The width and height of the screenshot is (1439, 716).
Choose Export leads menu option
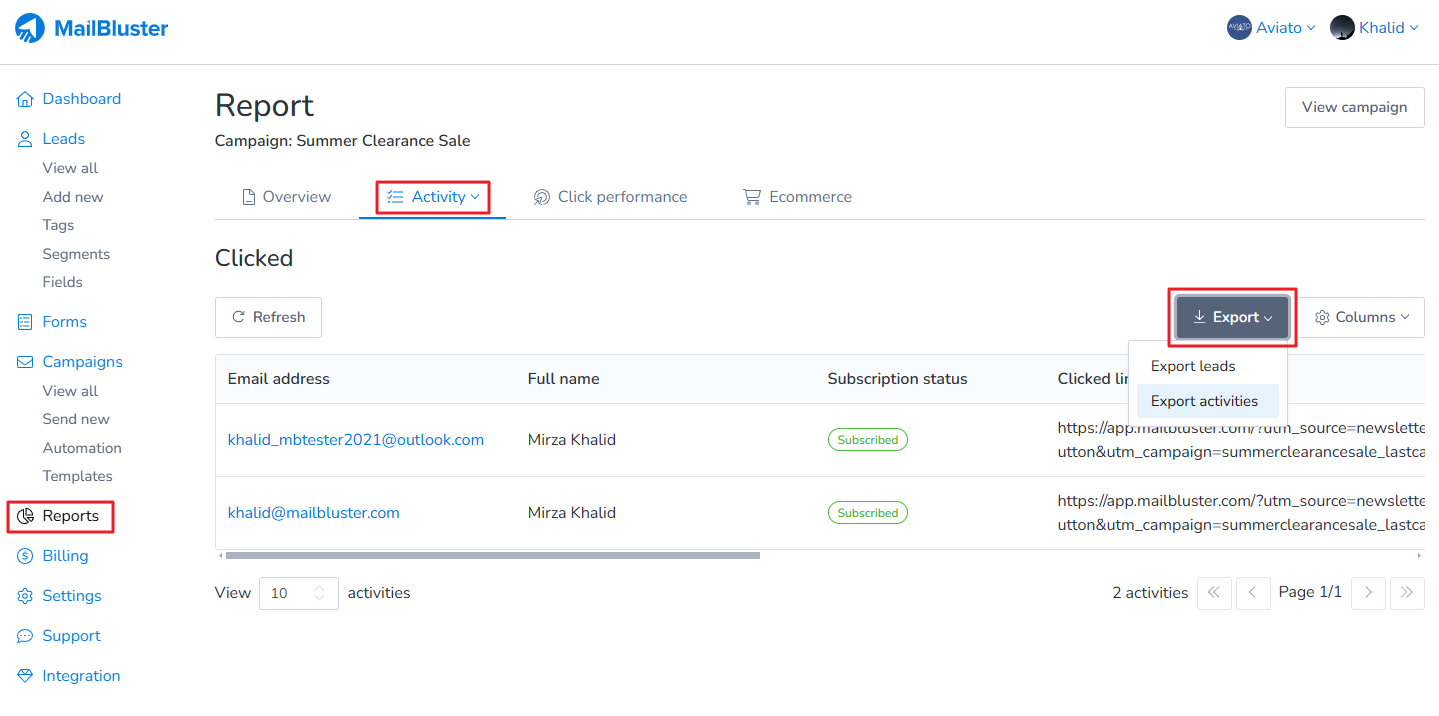[x=1193, y=366]
